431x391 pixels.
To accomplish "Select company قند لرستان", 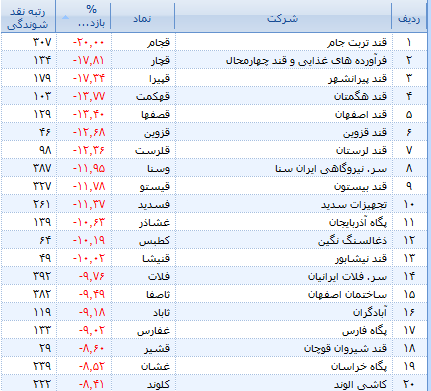I will click(361, 150).
